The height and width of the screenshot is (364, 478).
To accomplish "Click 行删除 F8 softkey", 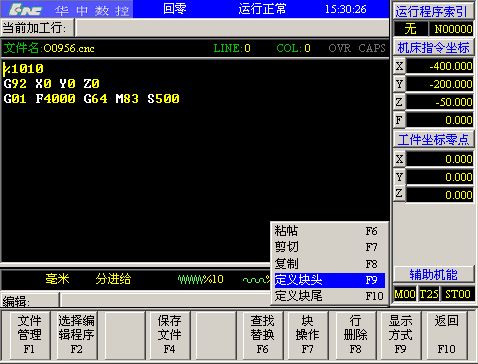I will click(x=355, y=335).
